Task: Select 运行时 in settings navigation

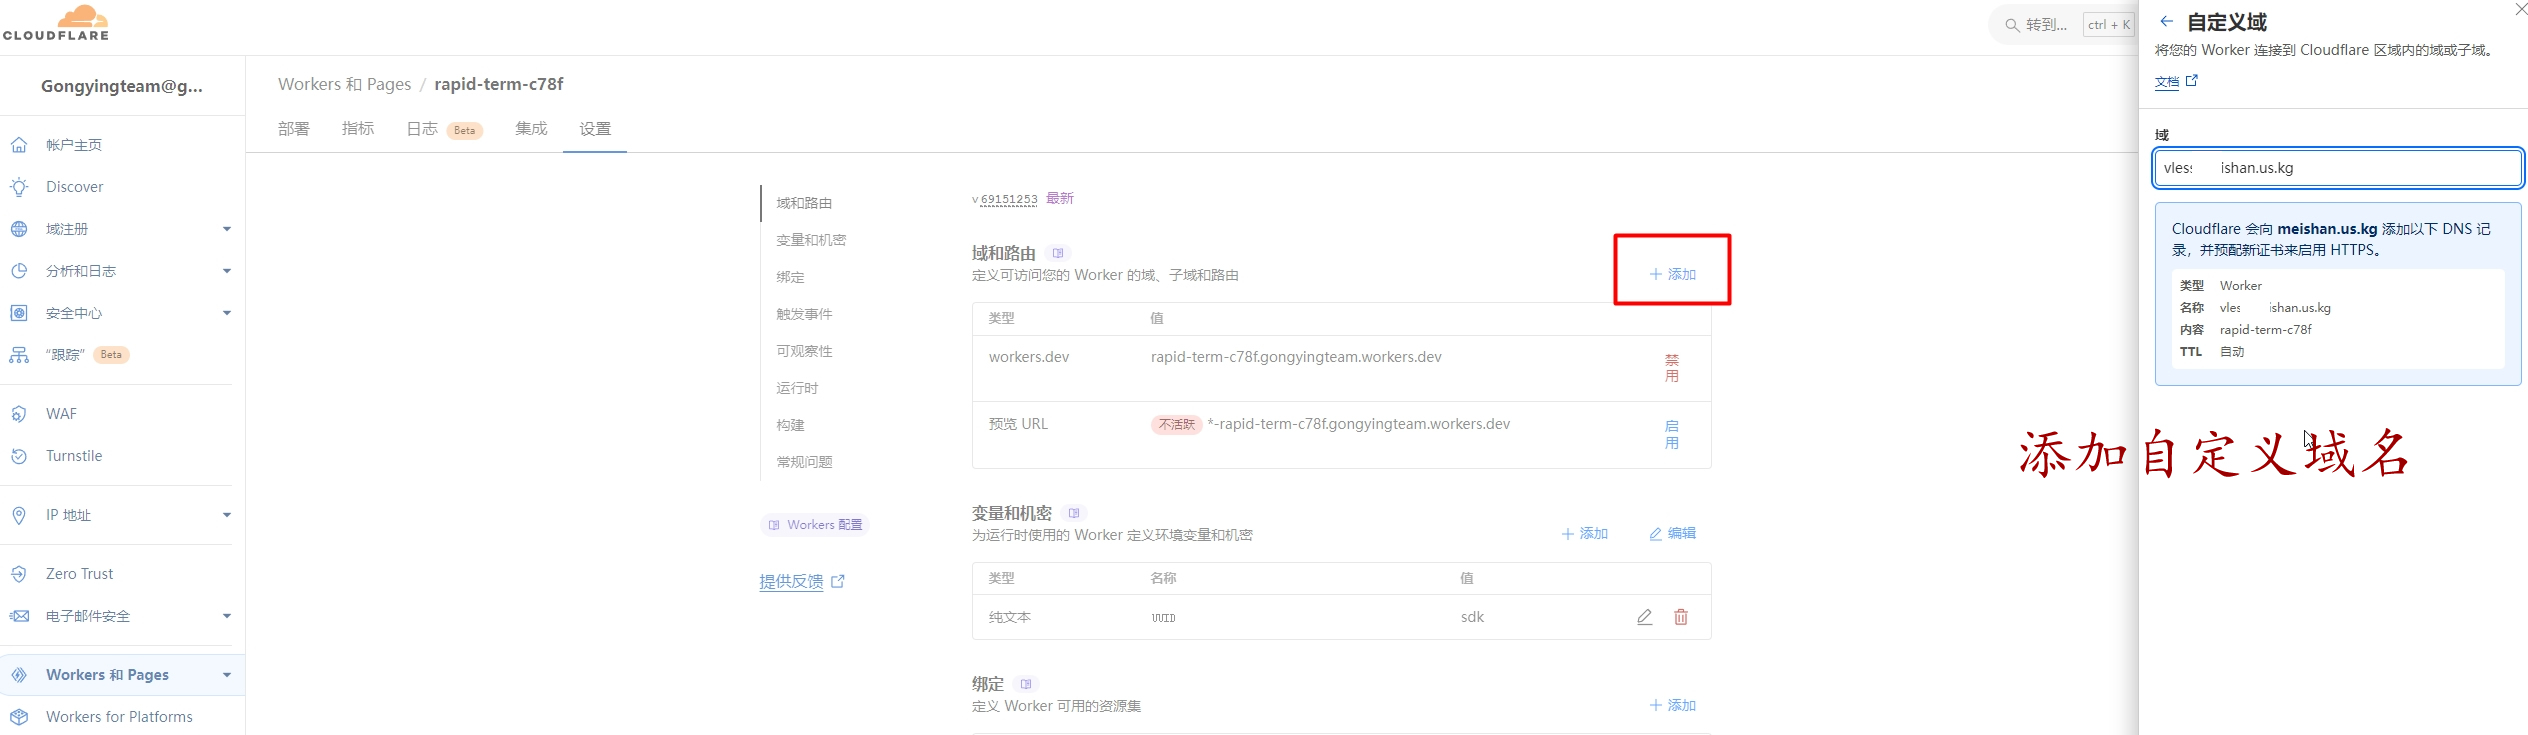Action: pos(797,388)
